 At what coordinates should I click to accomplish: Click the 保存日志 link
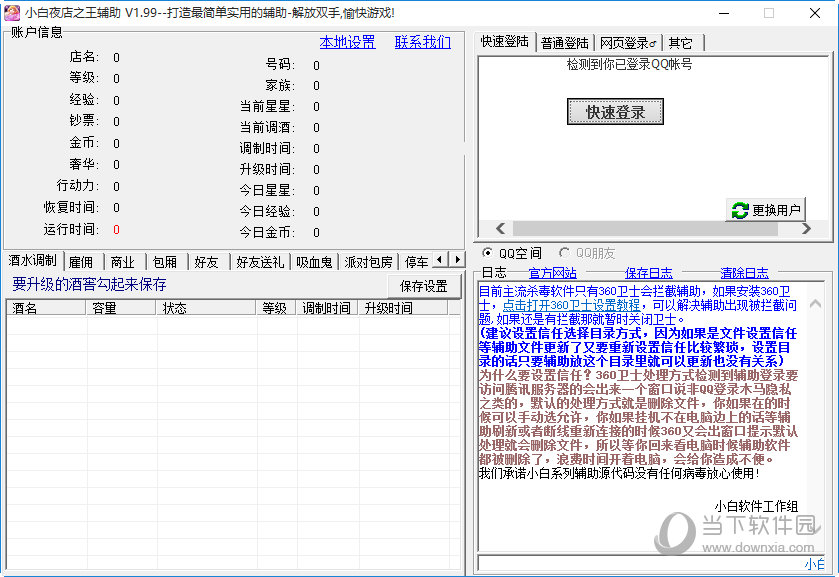coord(649,273)
